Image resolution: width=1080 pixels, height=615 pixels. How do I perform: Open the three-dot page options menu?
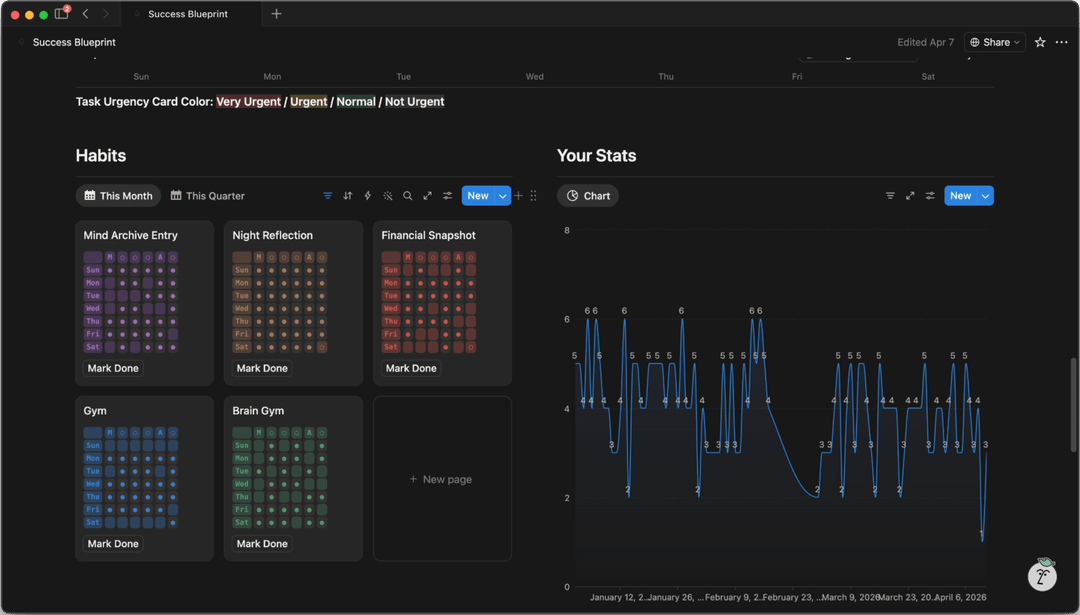coord(1061,42)
